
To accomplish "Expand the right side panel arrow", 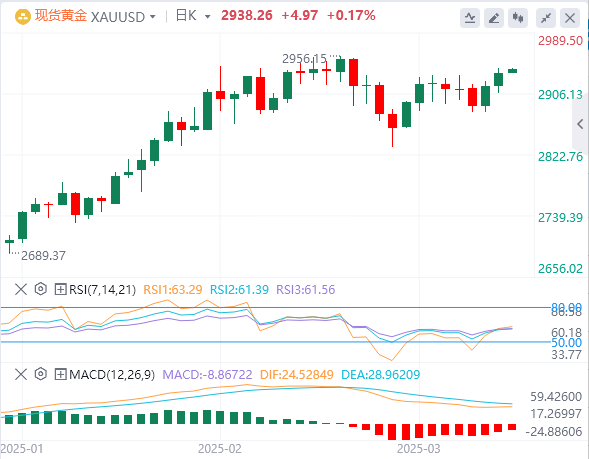I will pyautogui.click(x=580, y=124).
